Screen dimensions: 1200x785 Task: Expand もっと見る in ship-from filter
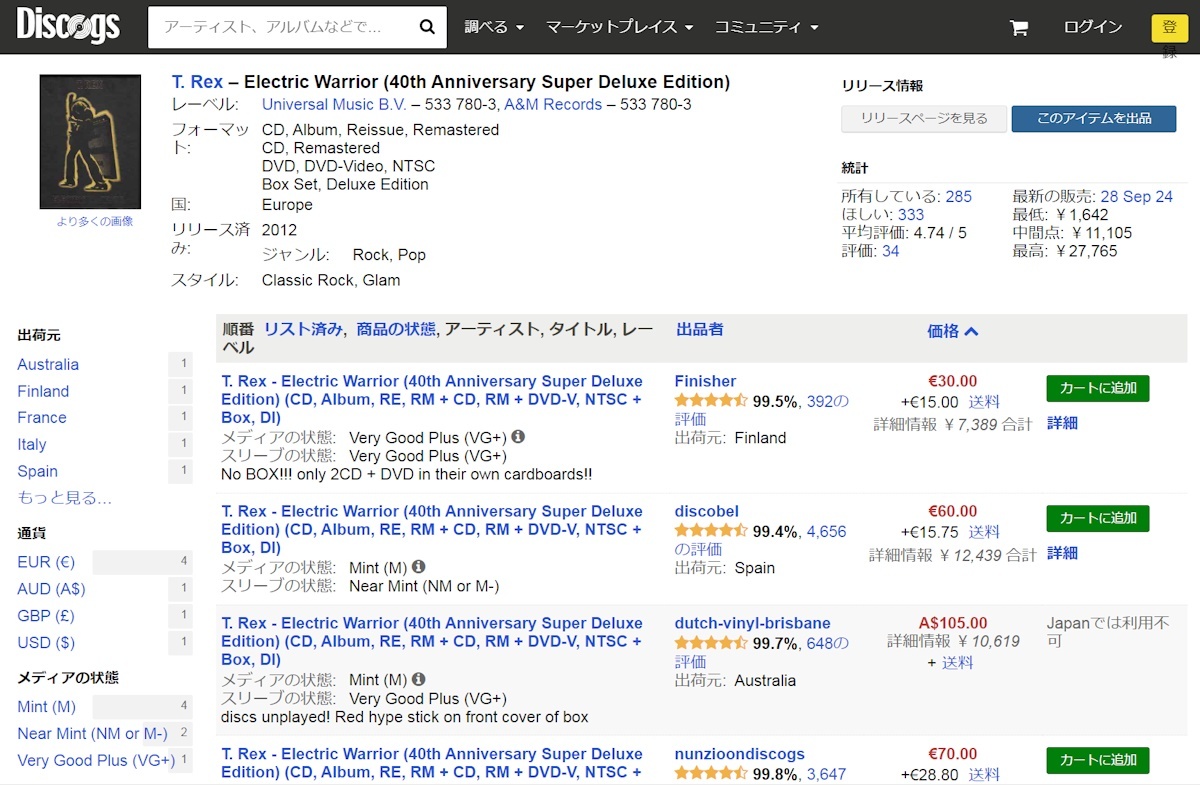[64, 497]
